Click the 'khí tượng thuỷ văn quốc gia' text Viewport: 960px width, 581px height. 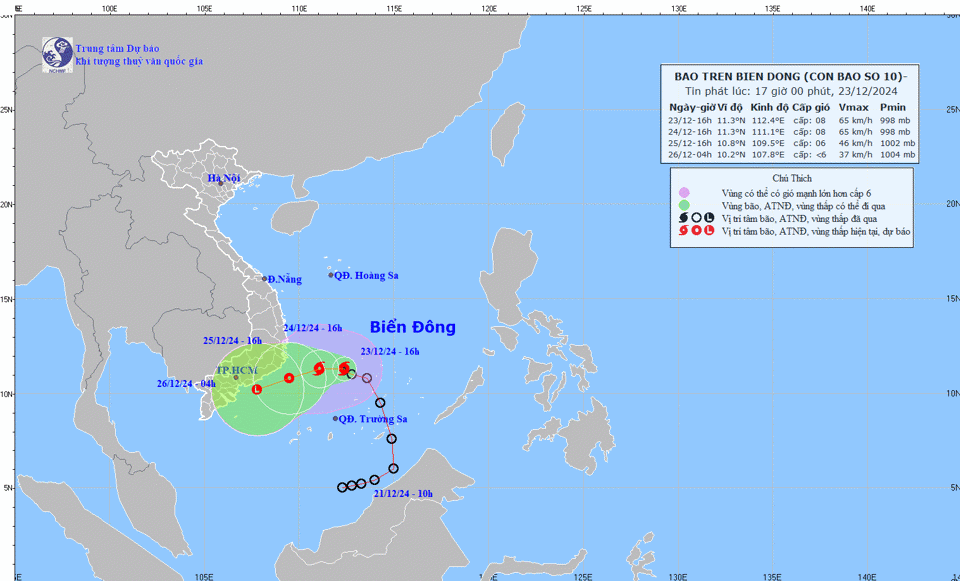(139, 61)
